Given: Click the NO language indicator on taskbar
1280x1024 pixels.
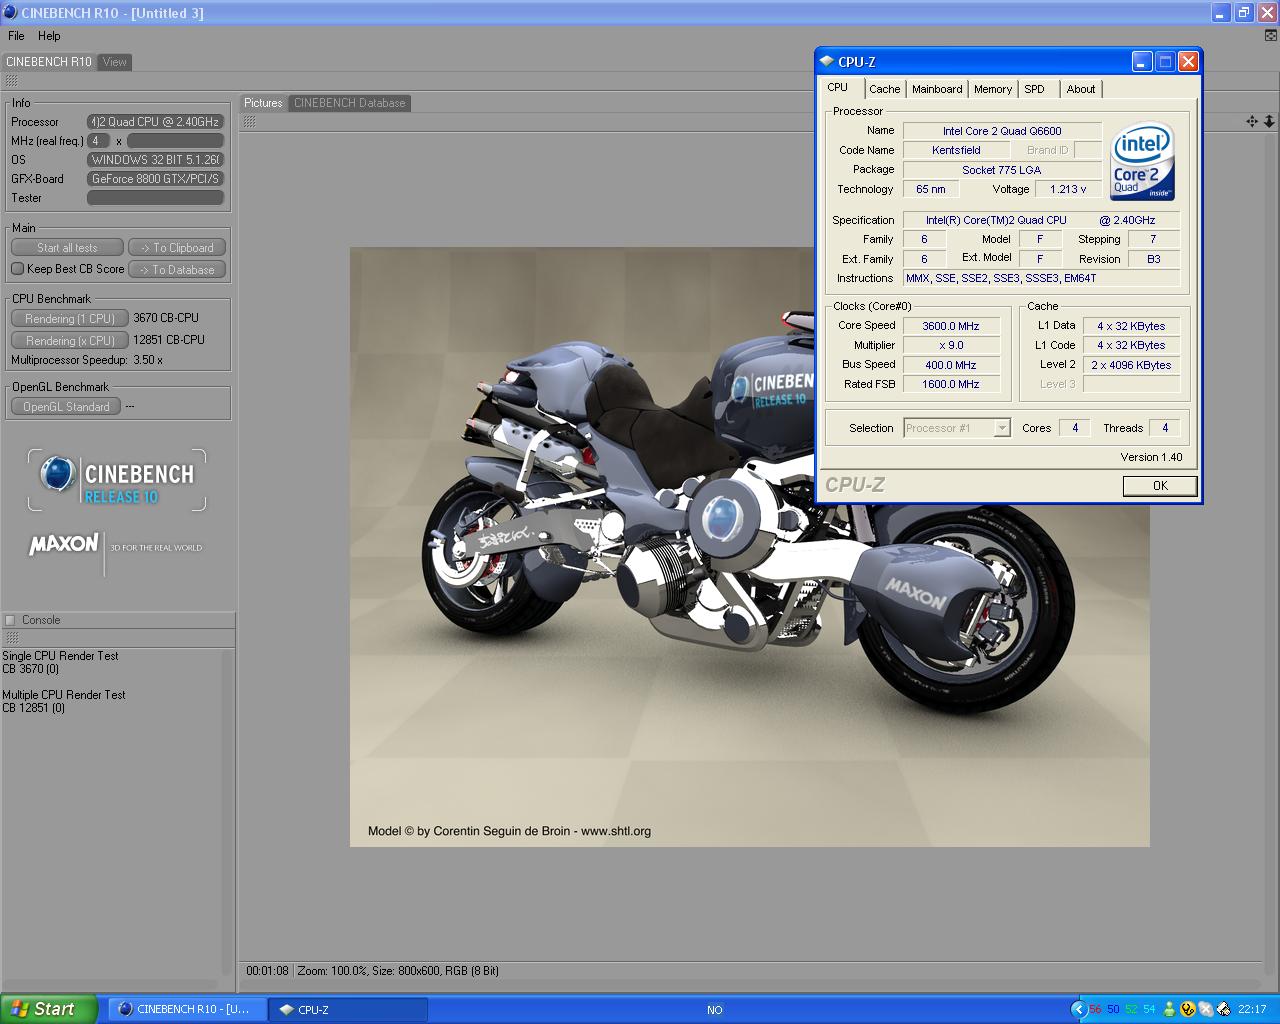Looking at the screenshot, I should pos(715,1010).
